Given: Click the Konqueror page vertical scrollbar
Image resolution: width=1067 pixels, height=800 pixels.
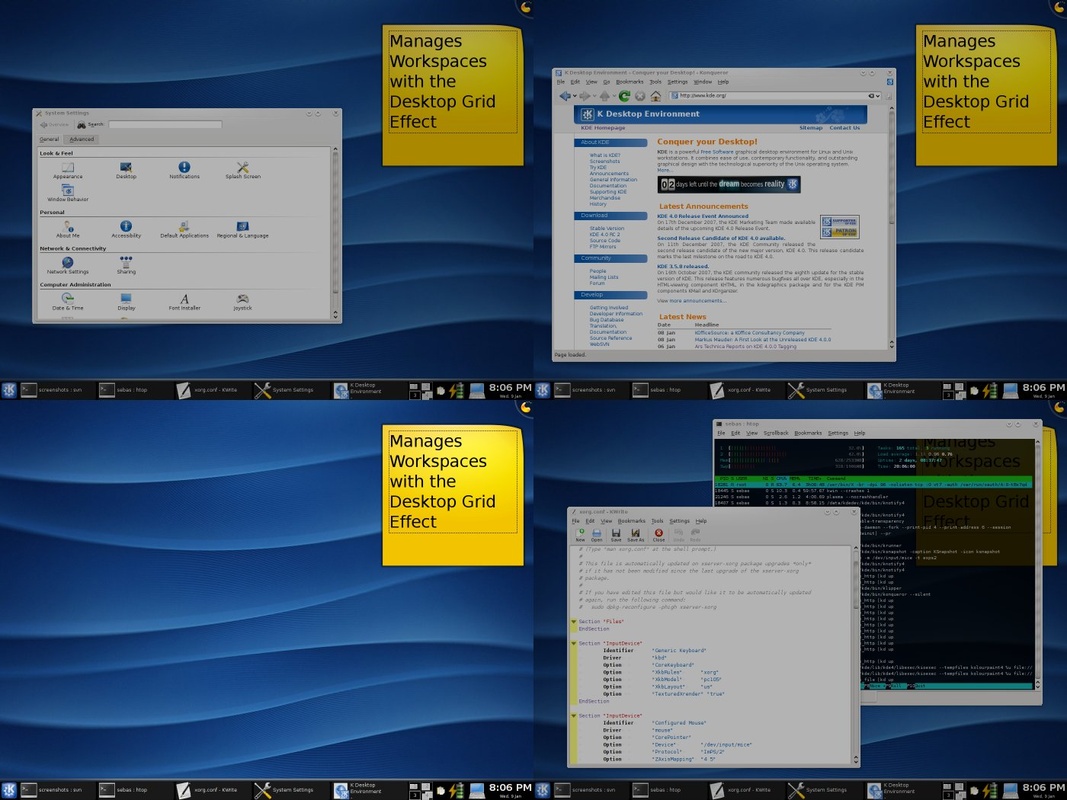Looking at the screenshot, I should (x=891, y=228).
